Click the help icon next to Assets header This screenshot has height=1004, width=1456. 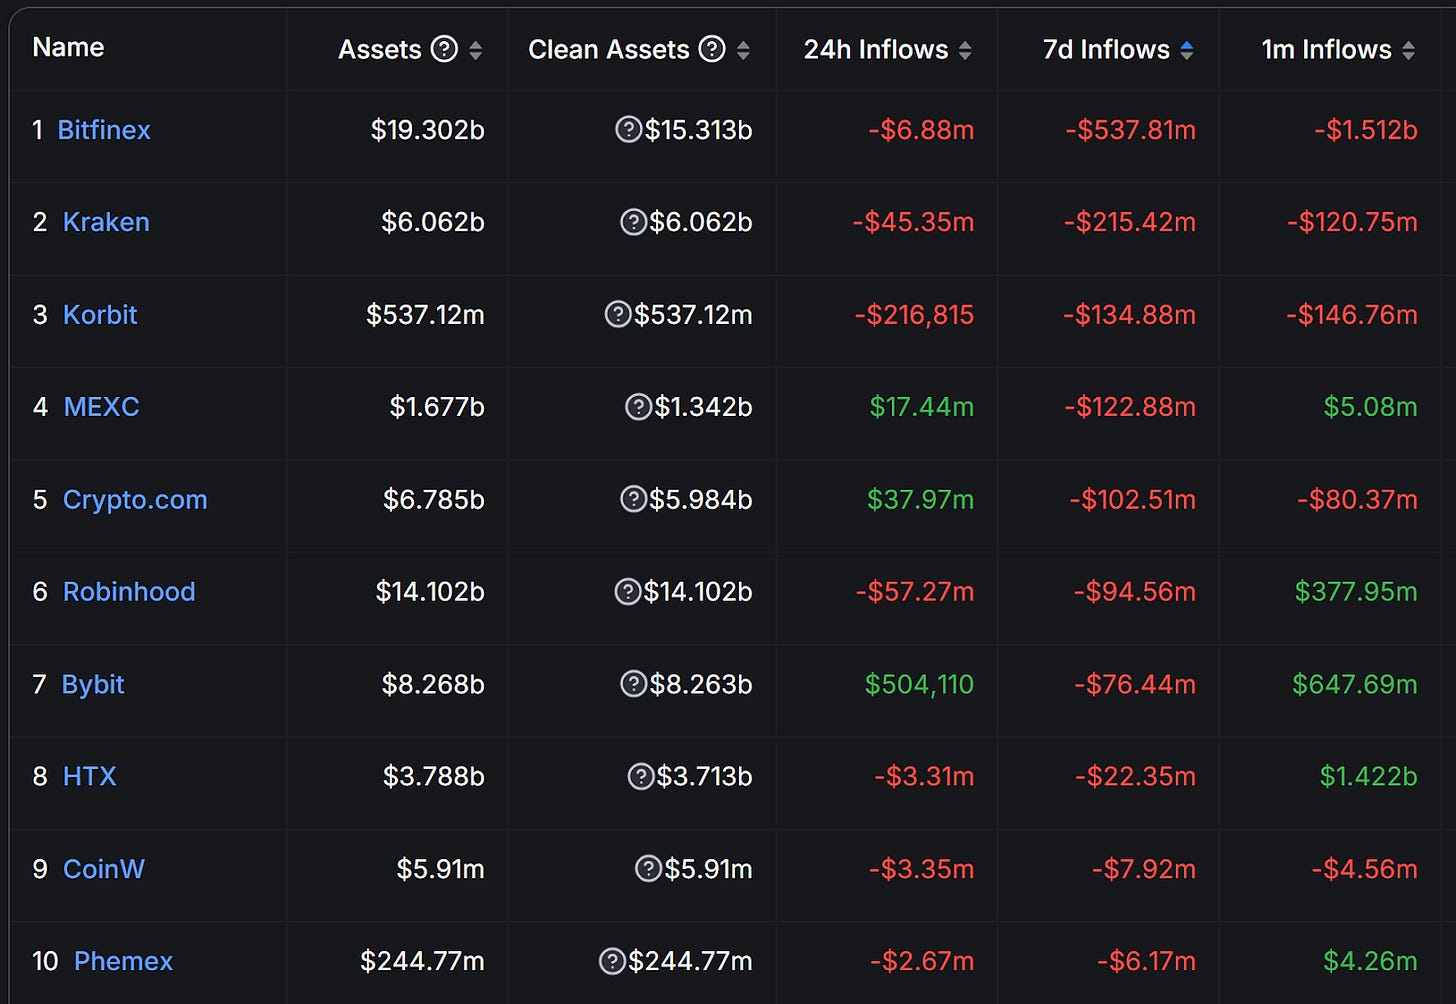444,49
